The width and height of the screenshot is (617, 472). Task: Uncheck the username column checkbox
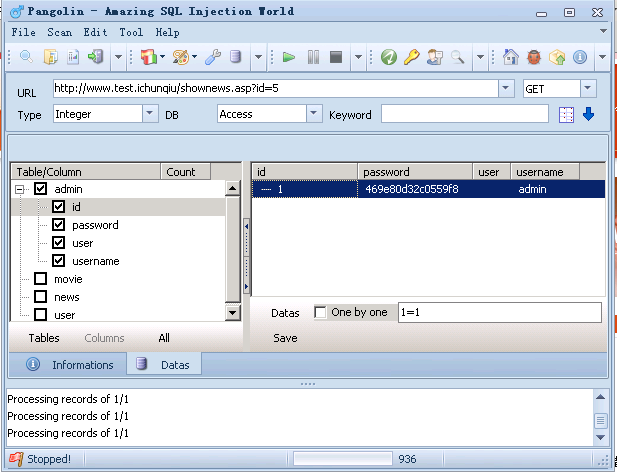tap(59, 260)
